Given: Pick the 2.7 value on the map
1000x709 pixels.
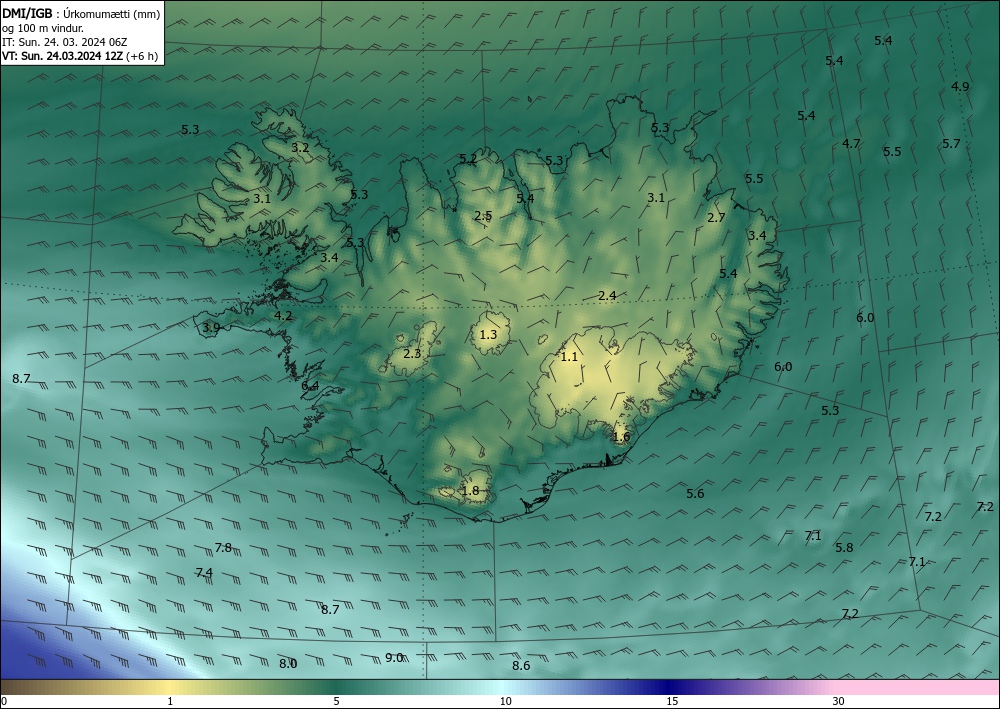Looking at the screenshot, I should [x=716, y=218].
